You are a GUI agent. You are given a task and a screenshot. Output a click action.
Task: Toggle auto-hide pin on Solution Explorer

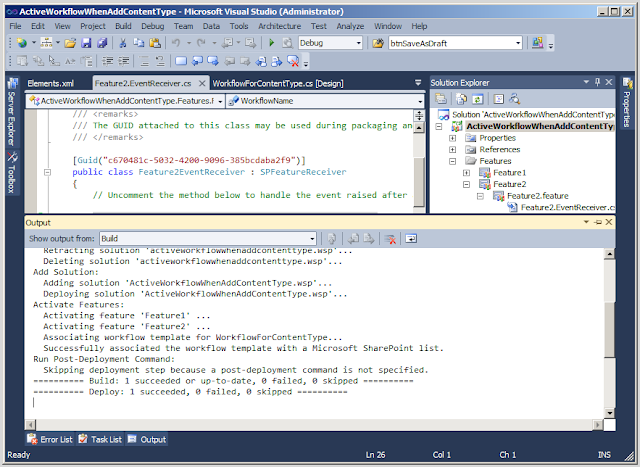[598, 82]
